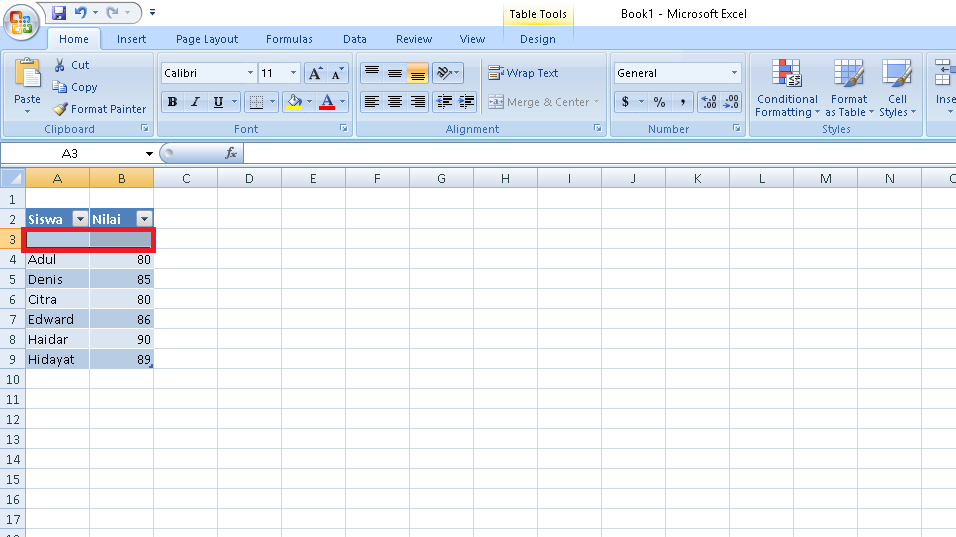This screenshot has width=956, height=537.
Task: Click the Increase Decimal icon
Action: (709, 102)
